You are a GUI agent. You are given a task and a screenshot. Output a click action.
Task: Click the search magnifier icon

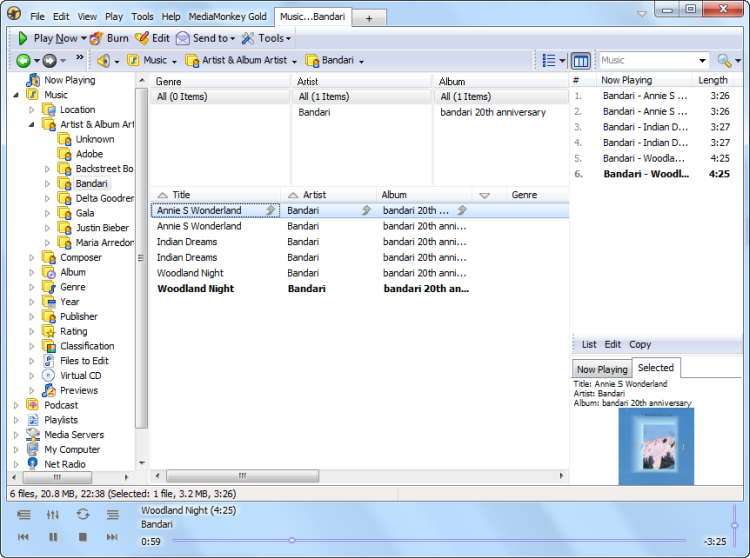(724, 61)
